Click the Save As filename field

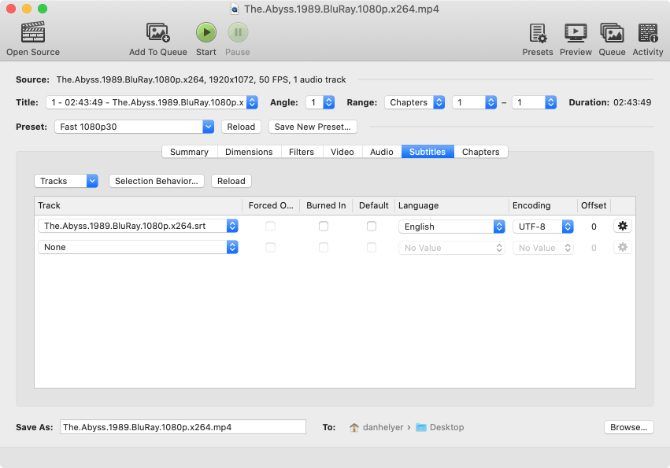[x=183, y=427]
